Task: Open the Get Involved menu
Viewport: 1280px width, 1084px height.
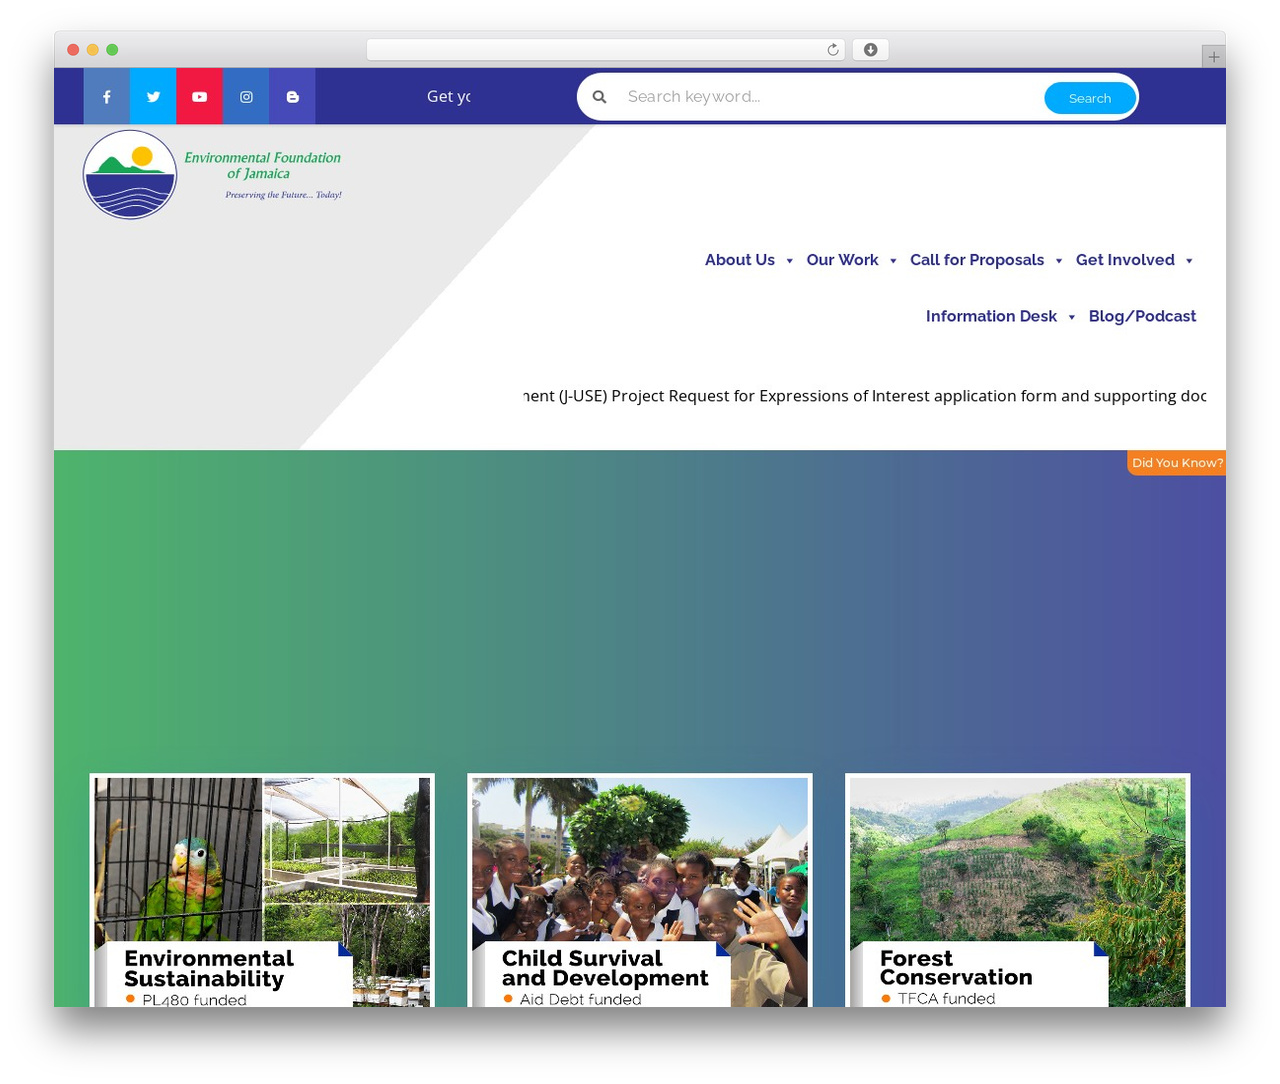Action: pos(1125,260)
